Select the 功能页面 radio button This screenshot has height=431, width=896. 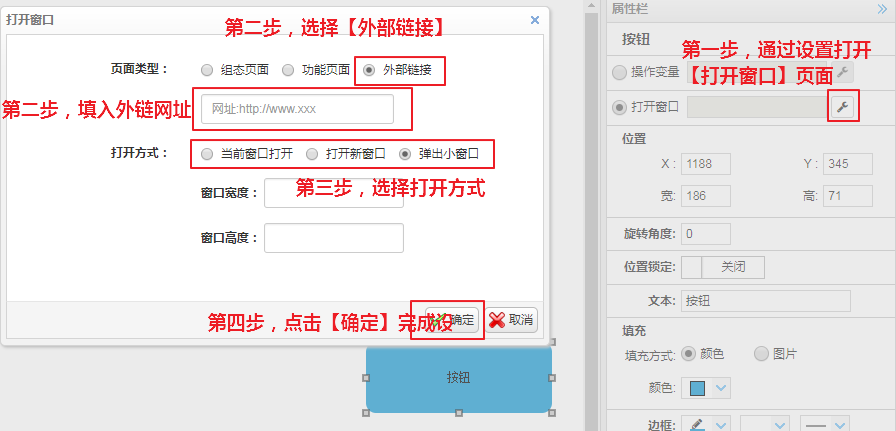(289, 70)
